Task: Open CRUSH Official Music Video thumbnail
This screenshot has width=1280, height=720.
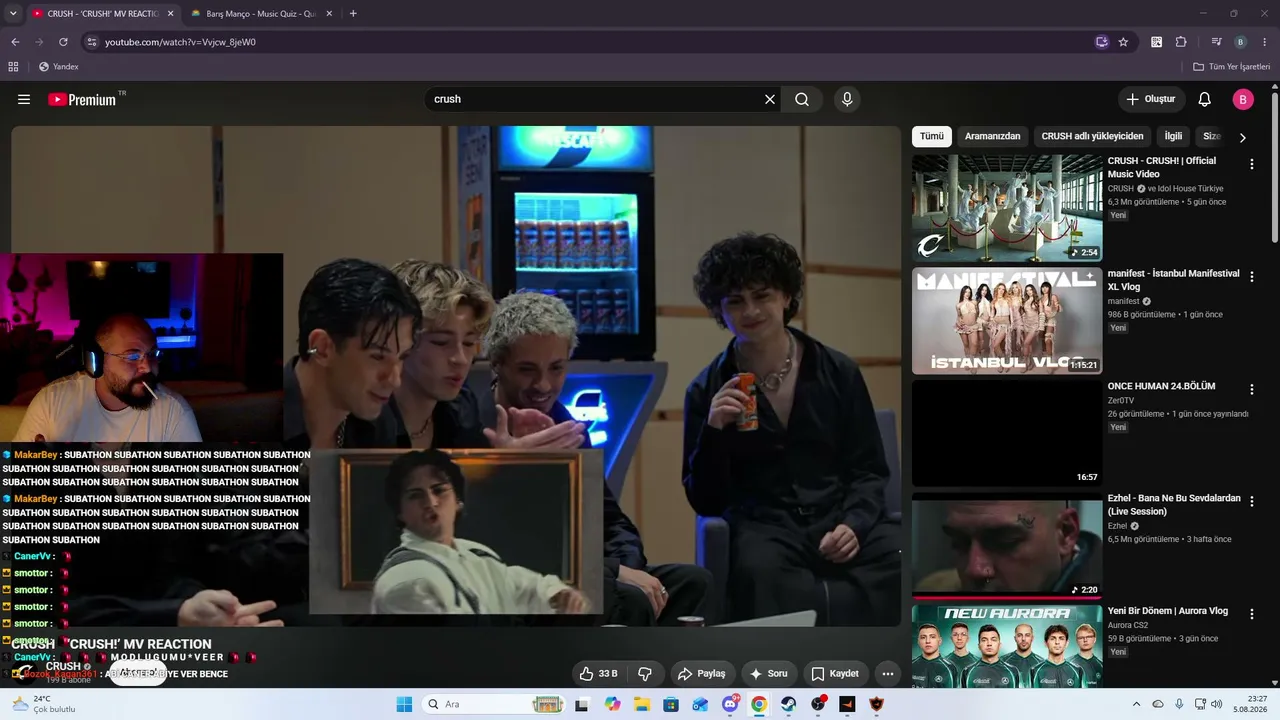Action: pos(1007,208)
